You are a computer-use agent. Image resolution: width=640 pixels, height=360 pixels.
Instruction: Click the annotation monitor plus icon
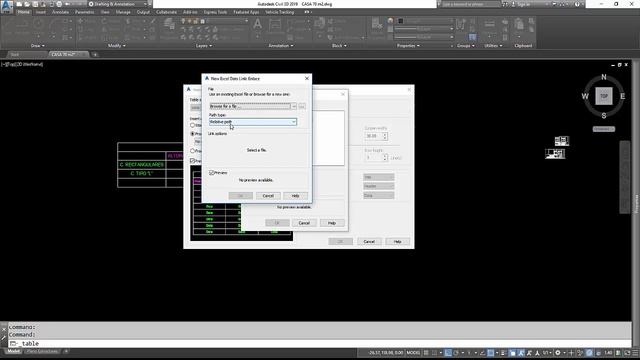[571, 353]
